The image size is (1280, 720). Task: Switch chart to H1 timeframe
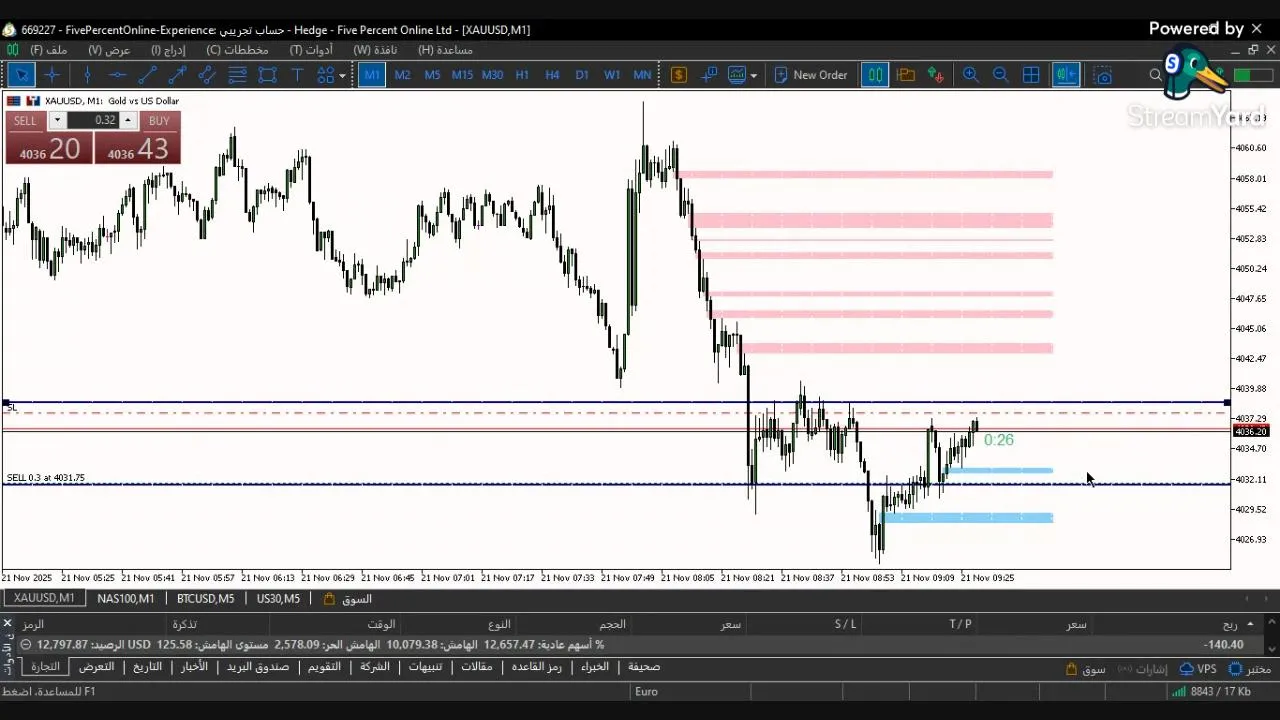[522, 75]
